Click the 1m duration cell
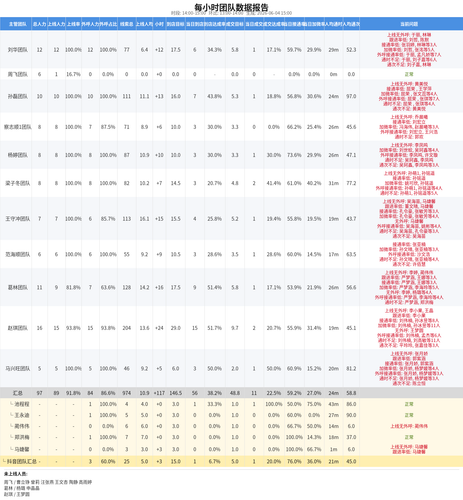The height and width of the screenshot is (500, 463). point(333,449)
